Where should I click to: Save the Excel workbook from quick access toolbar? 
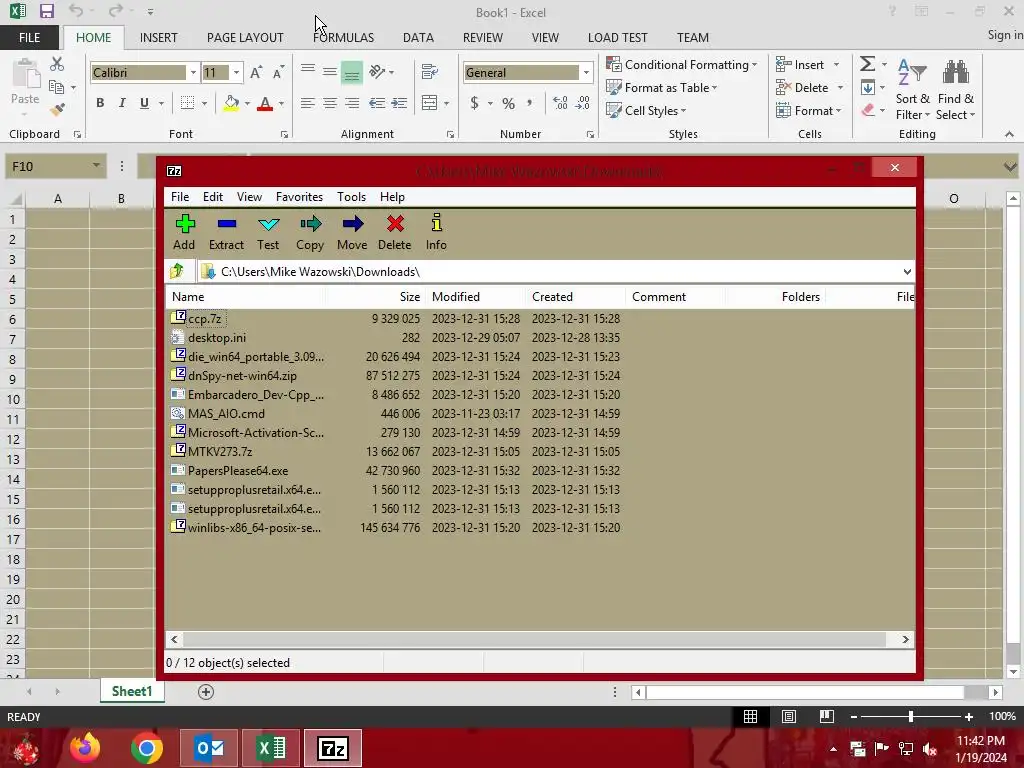pyautogui.click(x=46, y=12)
